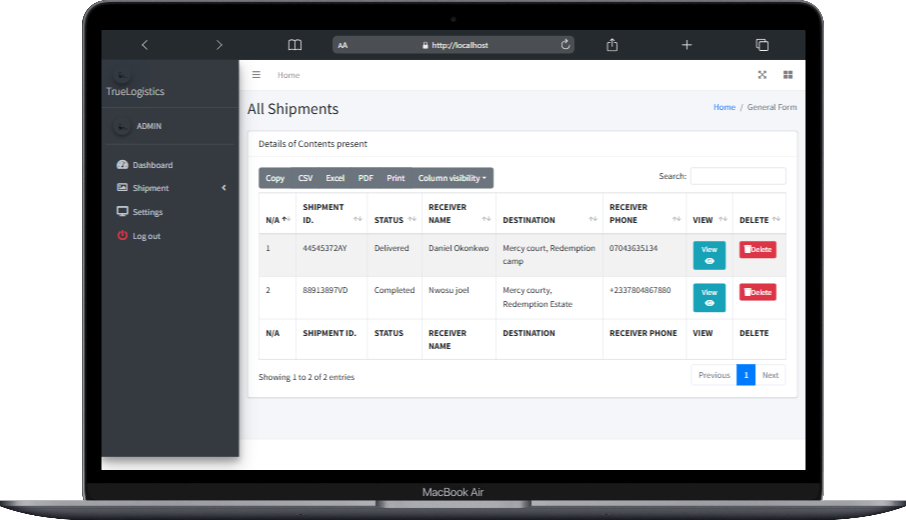This screenshot has width=906, height=520.
Task: Open the grid apps icon in header
Action: pos(787,75)
